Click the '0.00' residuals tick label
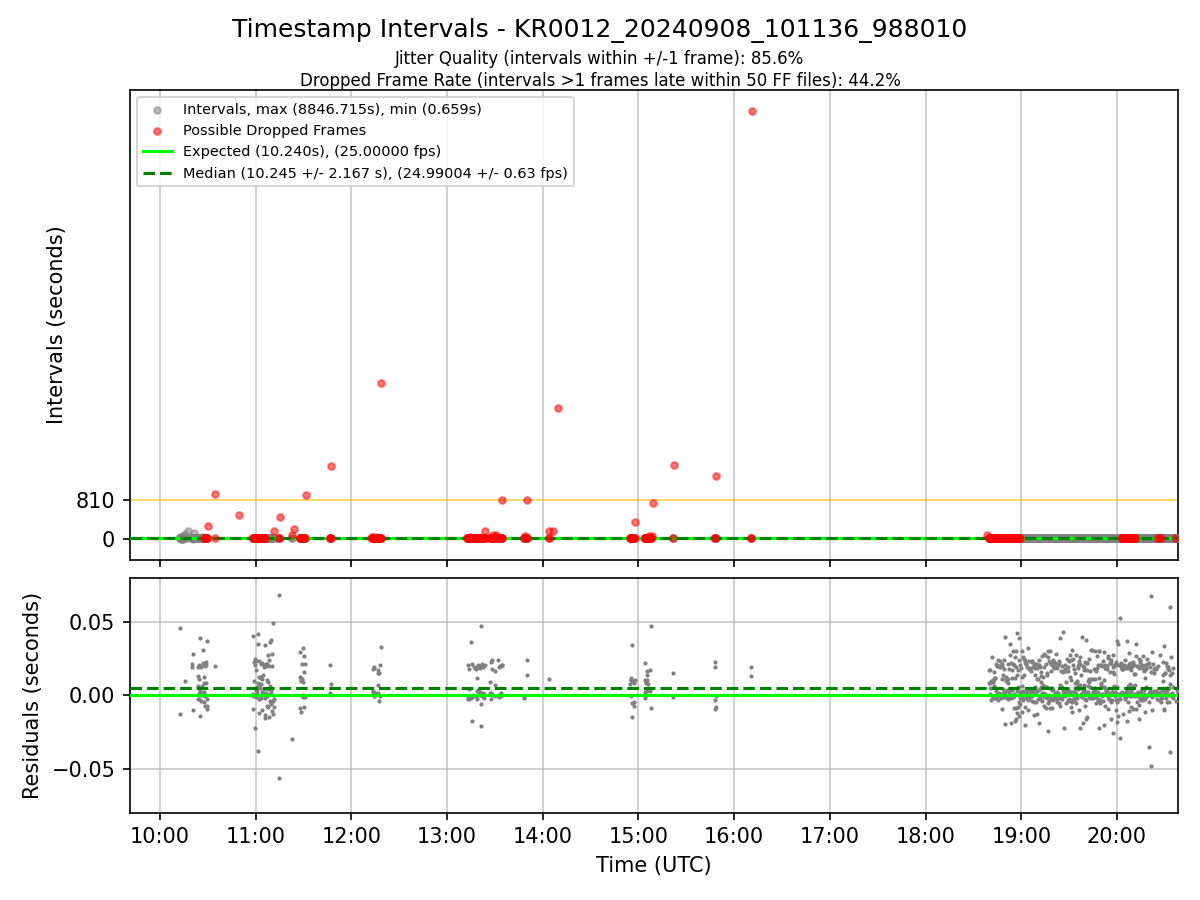The height and width of the screenshot is (900, 1200). [92, 695]
